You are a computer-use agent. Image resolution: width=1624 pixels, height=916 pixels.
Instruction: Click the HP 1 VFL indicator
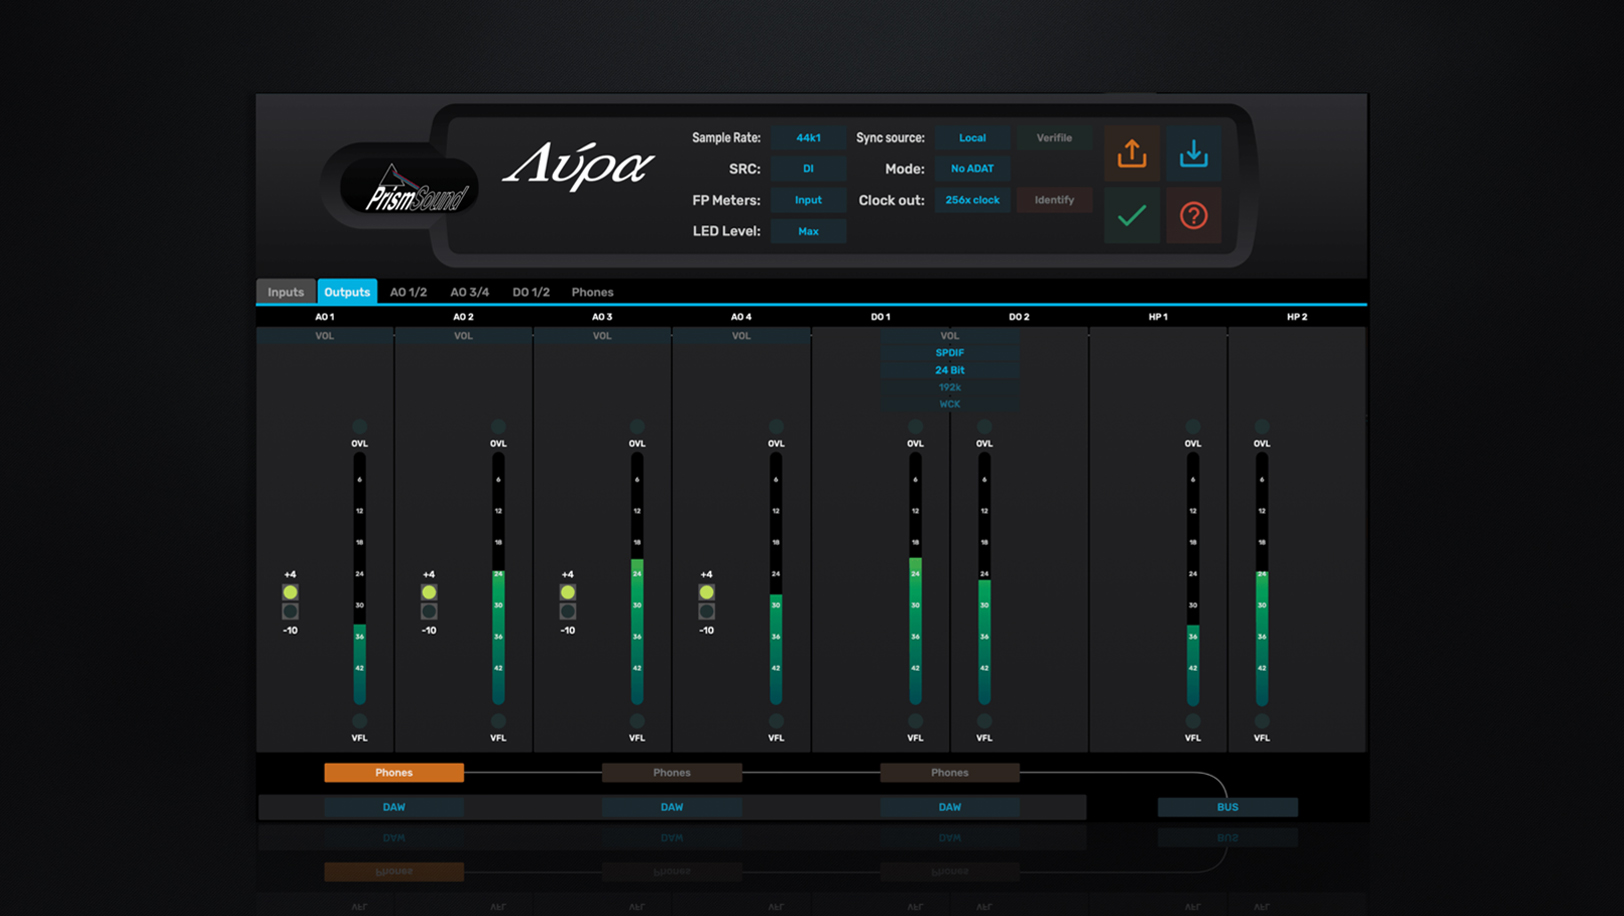1193,721
